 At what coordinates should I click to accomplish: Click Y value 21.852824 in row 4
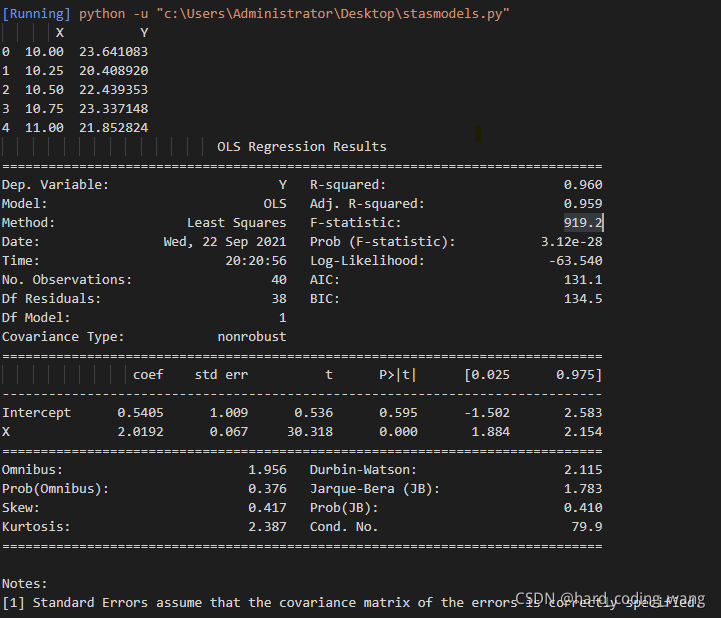114,127
